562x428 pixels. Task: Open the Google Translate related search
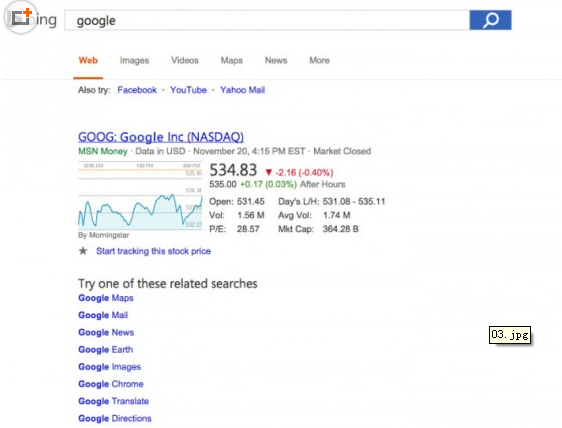coord(113,401)
